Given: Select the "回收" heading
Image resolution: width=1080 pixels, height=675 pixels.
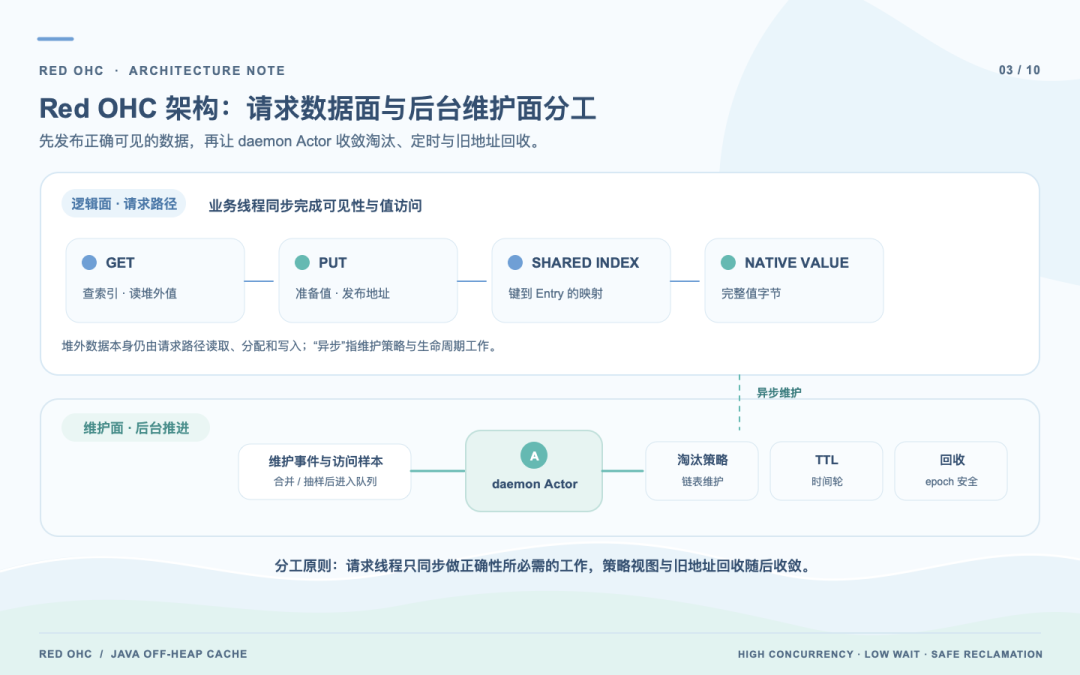Looking at the screenshot, I should pos(952,460).
